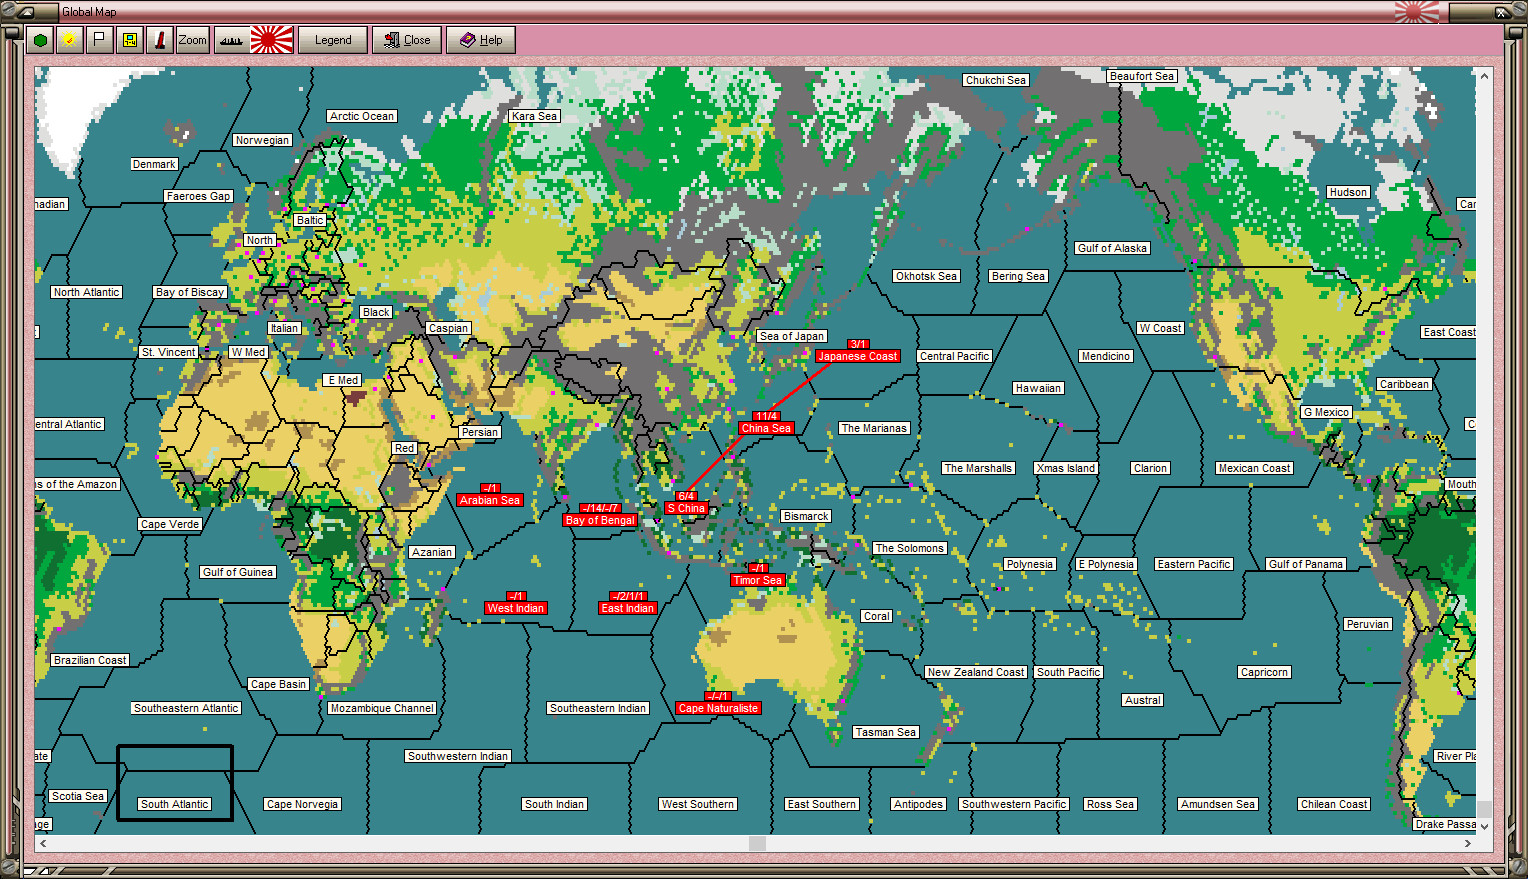This screenshot has width=1528, height=879.
Task: Click the vertical scrollbar thumb
Action: [1485, 809]
